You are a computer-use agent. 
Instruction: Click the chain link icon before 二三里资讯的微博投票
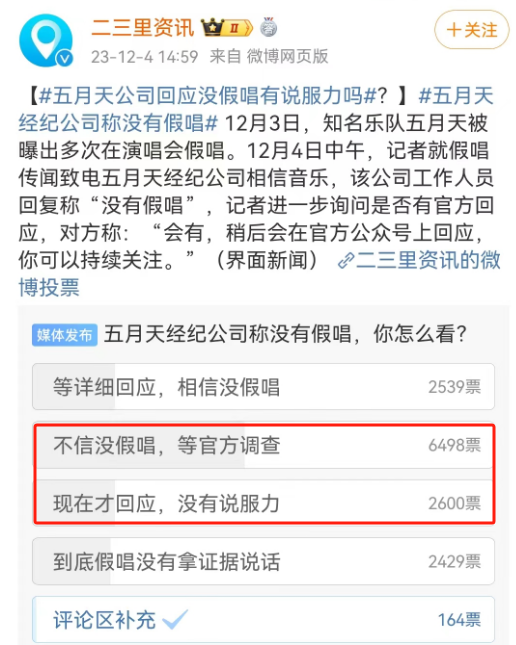coord(346,260)
